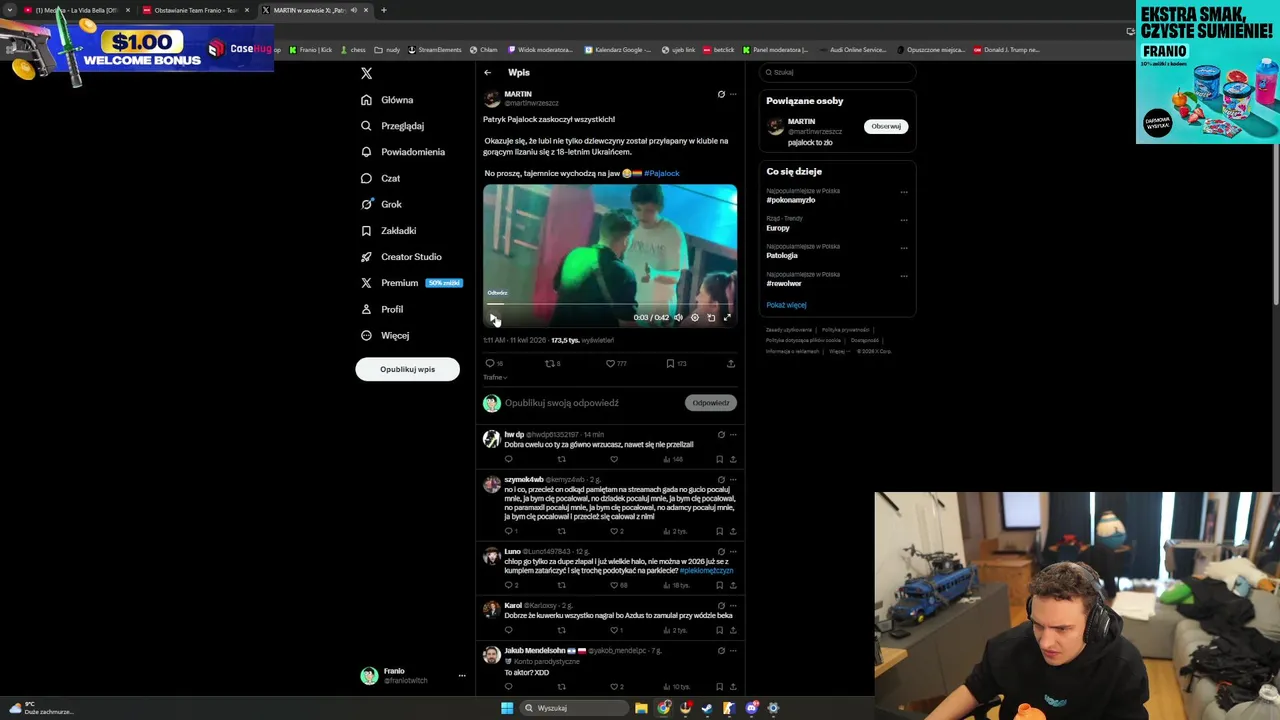
Task: Open video settings gear icon
Action: point(695,318)
